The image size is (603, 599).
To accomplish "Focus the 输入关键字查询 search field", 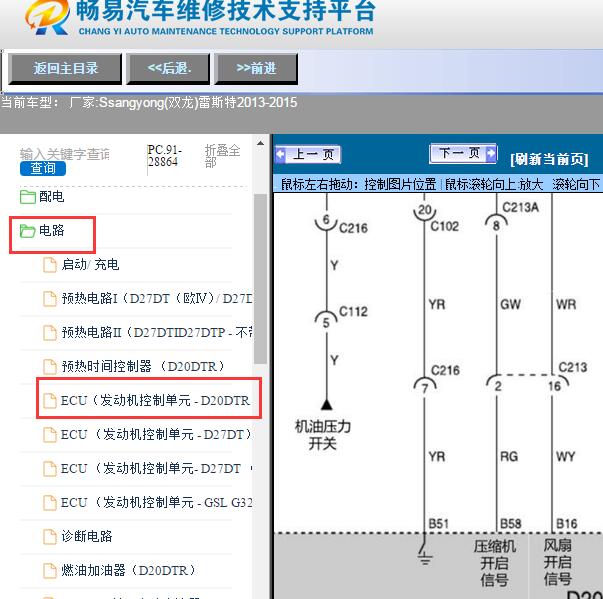I will (x=65, y=154).
